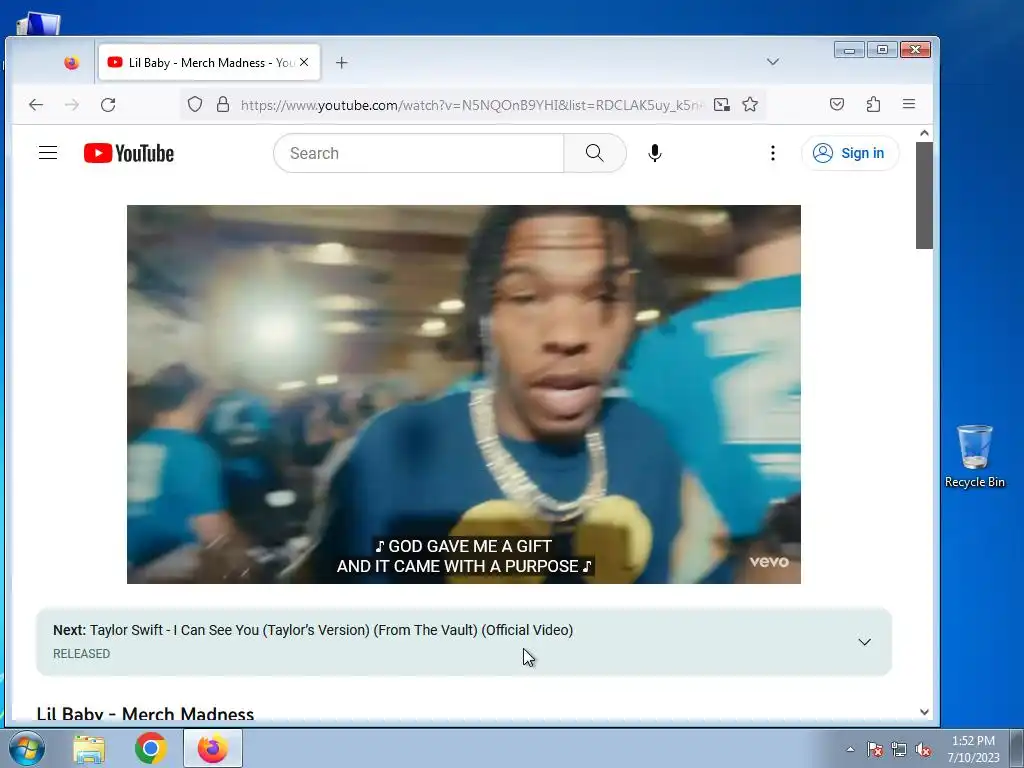Open Firefox extensions puzzle icon
The height and width of the screenshot is (768, 1024).
click(x=873, y=104)
